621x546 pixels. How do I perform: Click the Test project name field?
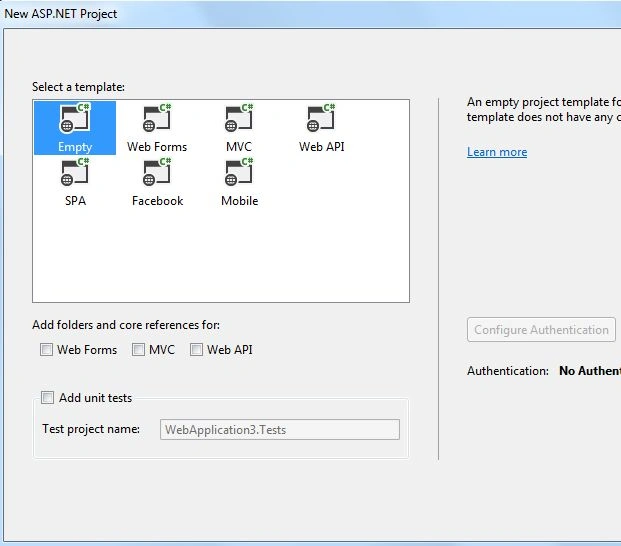pyautogui.click(x=280, y=430)
